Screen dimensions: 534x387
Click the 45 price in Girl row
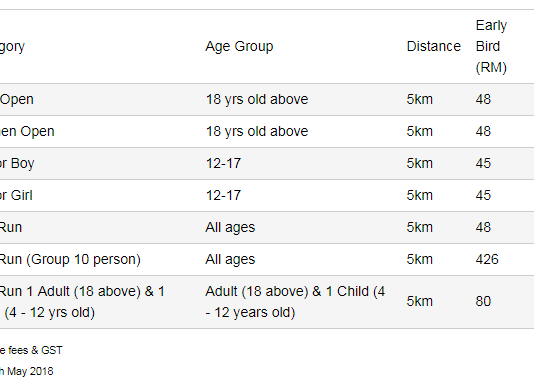pos(483,196)
